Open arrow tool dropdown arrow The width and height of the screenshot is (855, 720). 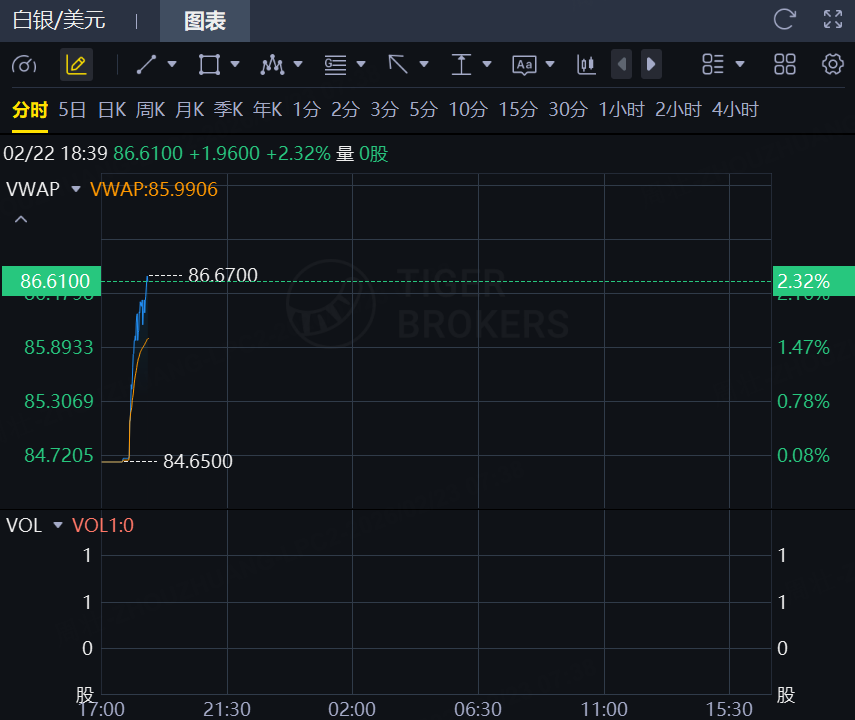point(424,64)
